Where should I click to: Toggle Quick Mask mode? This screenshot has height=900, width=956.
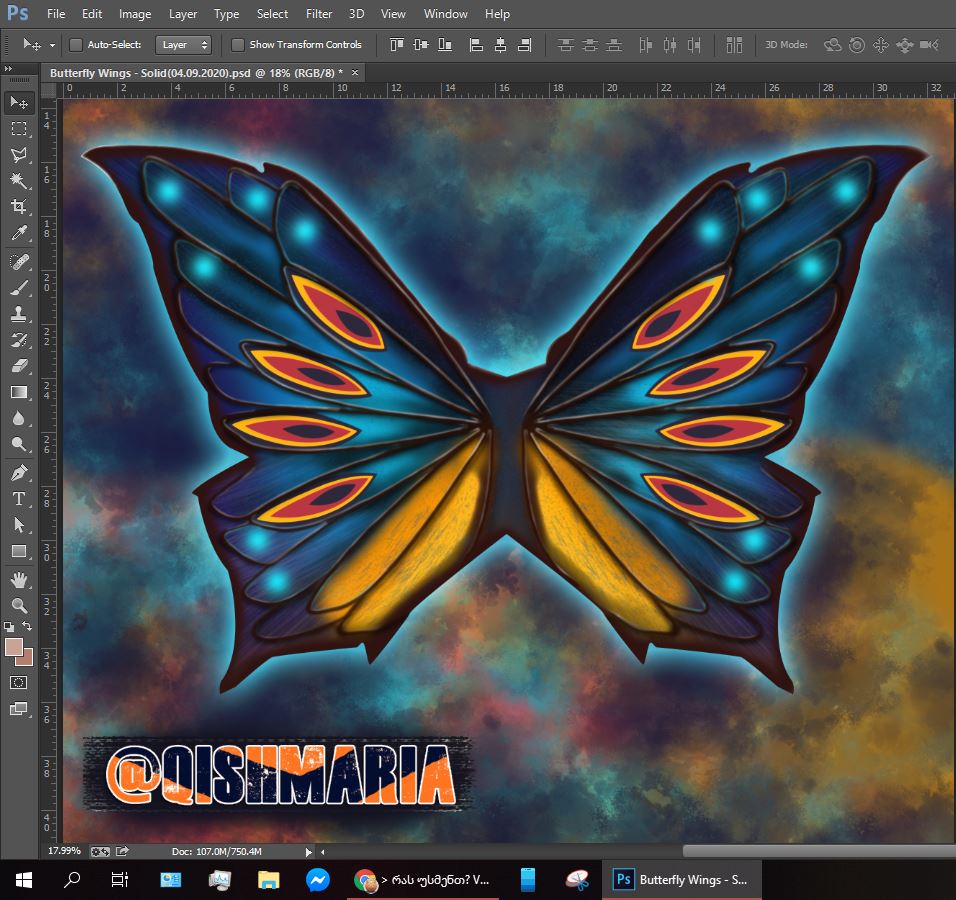point(19,682)
